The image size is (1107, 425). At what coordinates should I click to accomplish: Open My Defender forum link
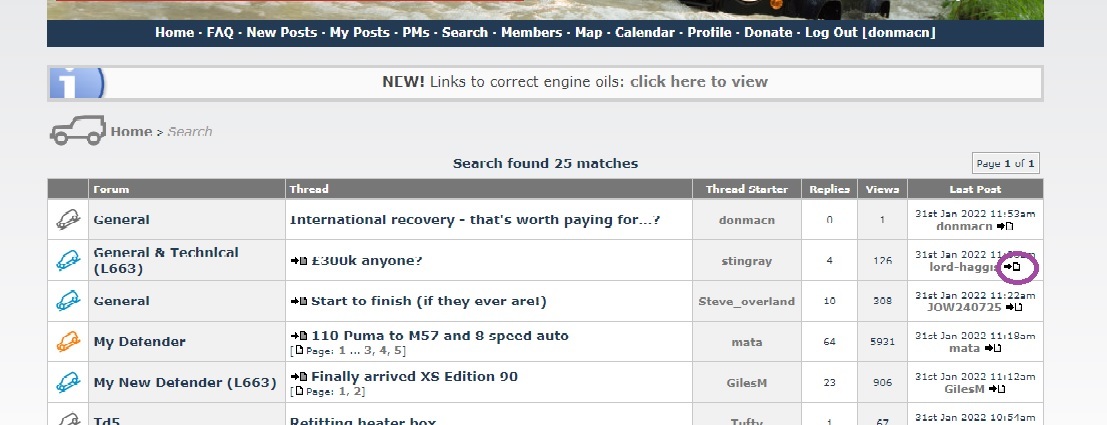(140, 342)
